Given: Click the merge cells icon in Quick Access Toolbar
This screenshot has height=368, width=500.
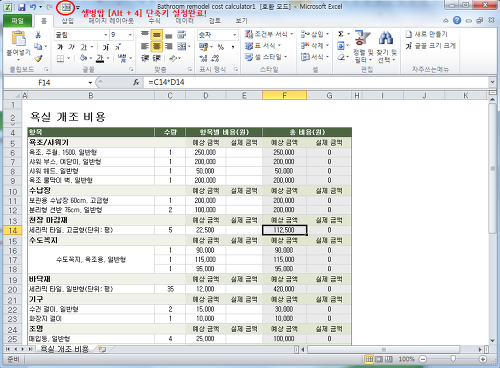Looking at the screenshot, I should [66, 7].
